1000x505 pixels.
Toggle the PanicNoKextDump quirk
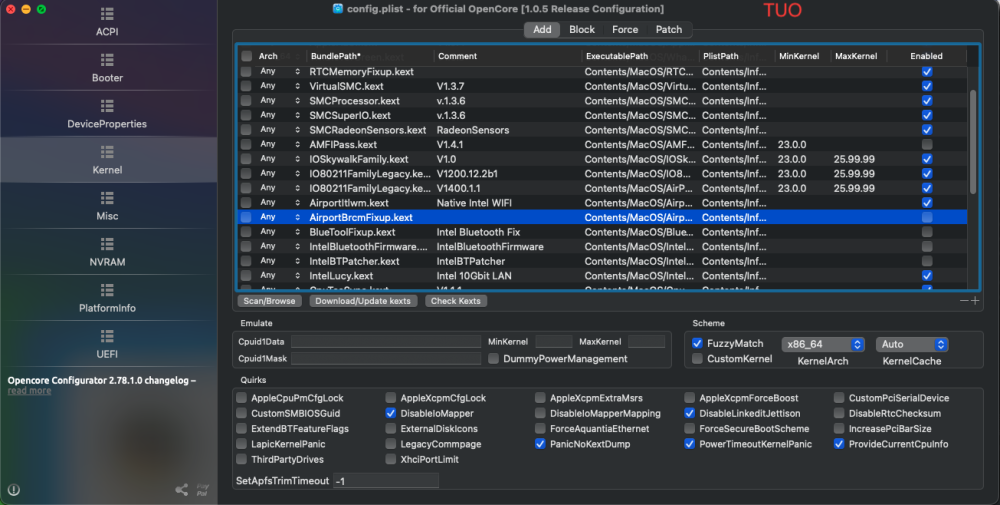point(540,444)
